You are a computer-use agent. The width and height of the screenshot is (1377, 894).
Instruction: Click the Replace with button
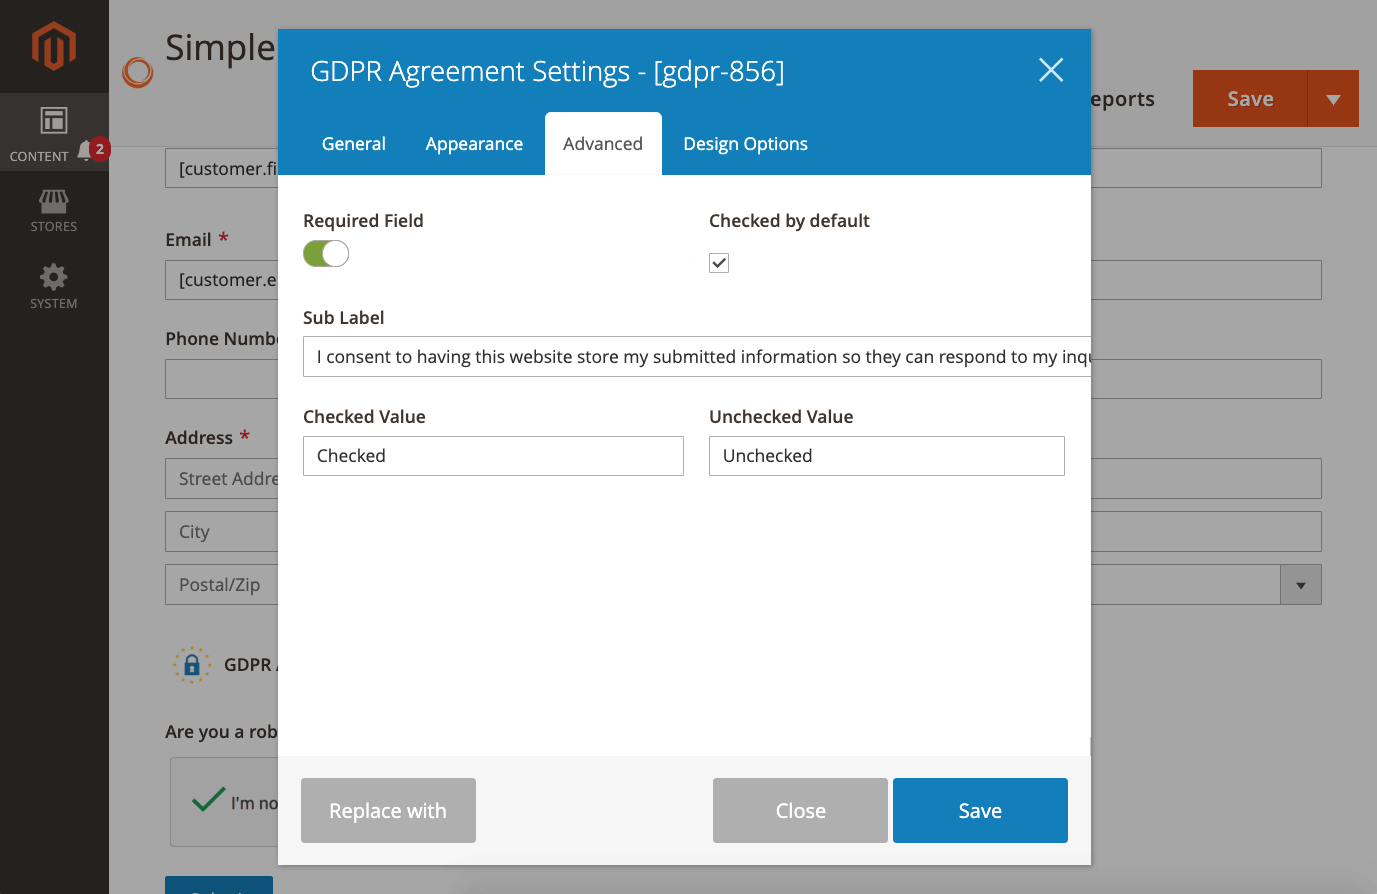click(388, 811)
